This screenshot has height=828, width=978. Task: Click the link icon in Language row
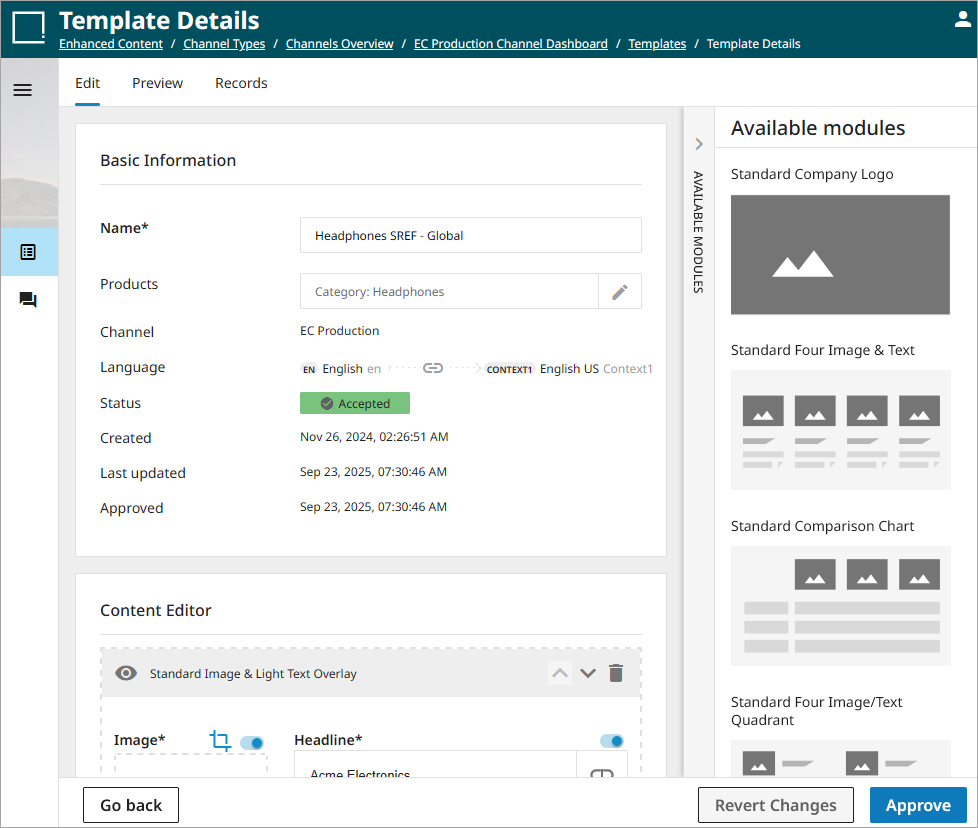(433, 368)
